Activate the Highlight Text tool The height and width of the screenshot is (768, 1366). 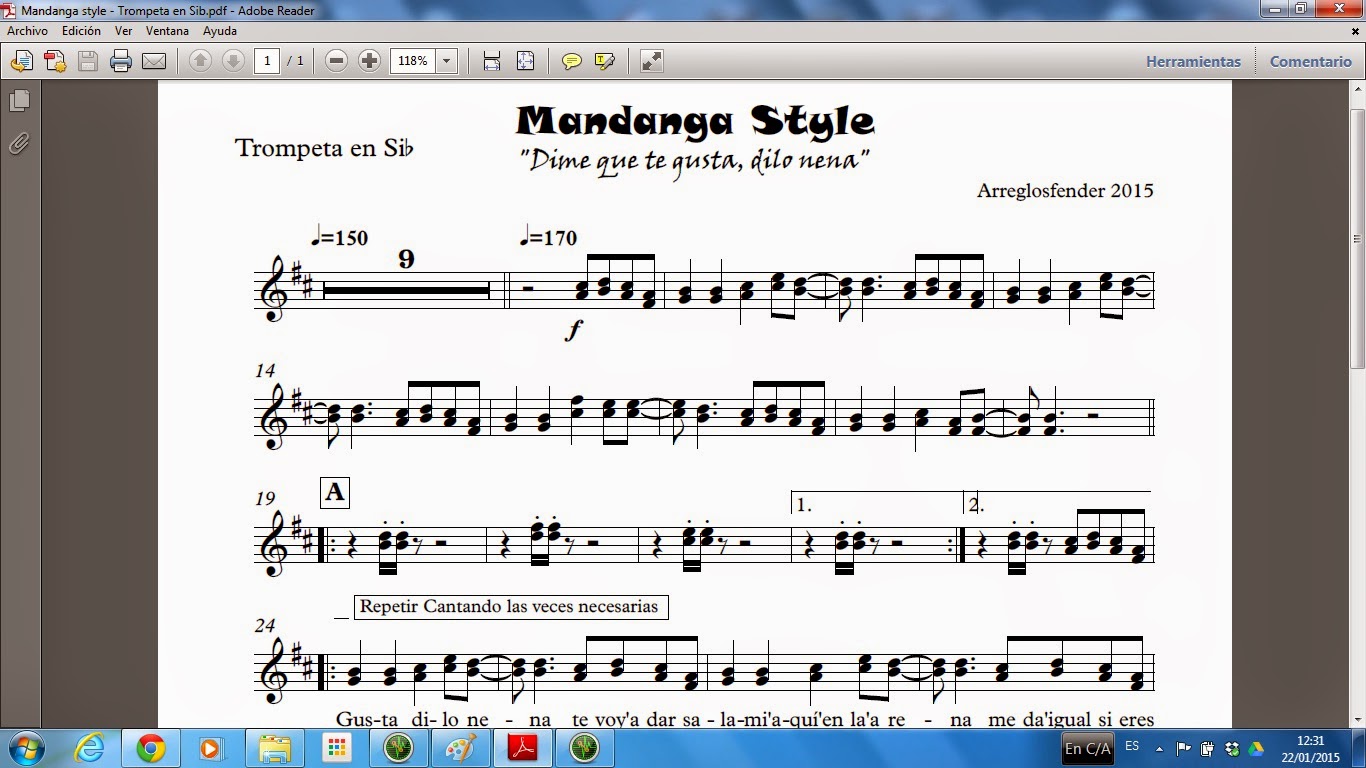pyautogui.click(x=602, y=61)
